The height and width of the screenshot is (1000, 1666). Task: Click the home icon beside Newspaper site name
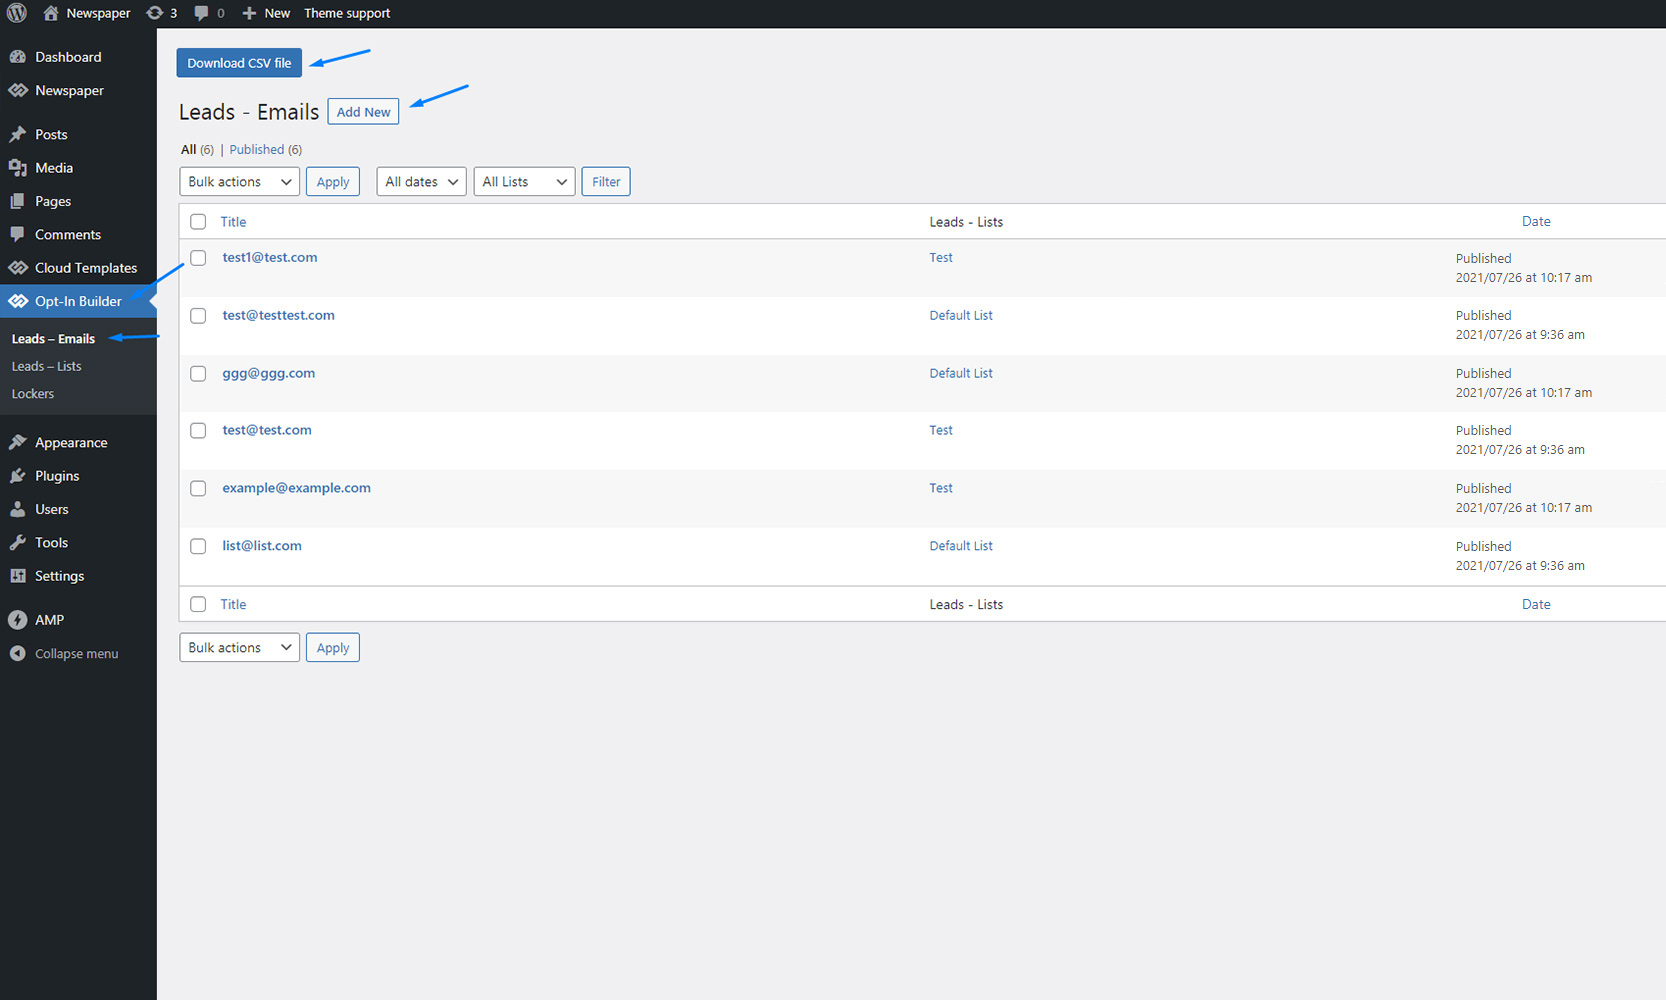tap(51, 13)
